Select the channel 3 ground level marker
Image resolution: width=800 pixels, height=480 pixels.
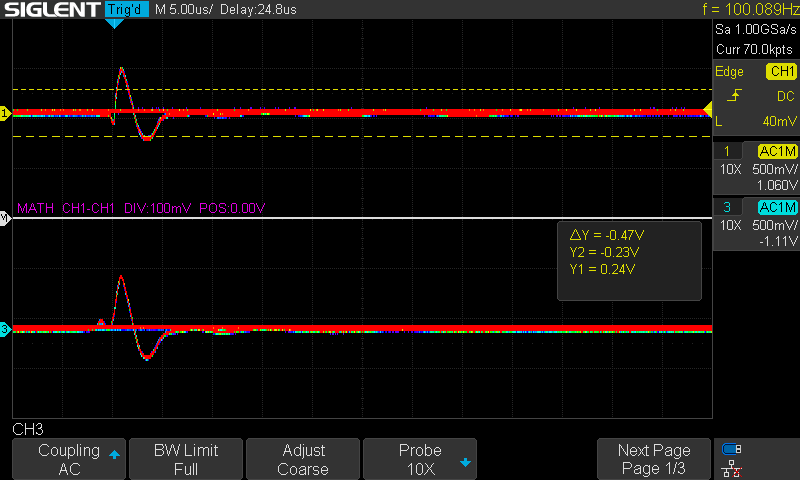5,329
